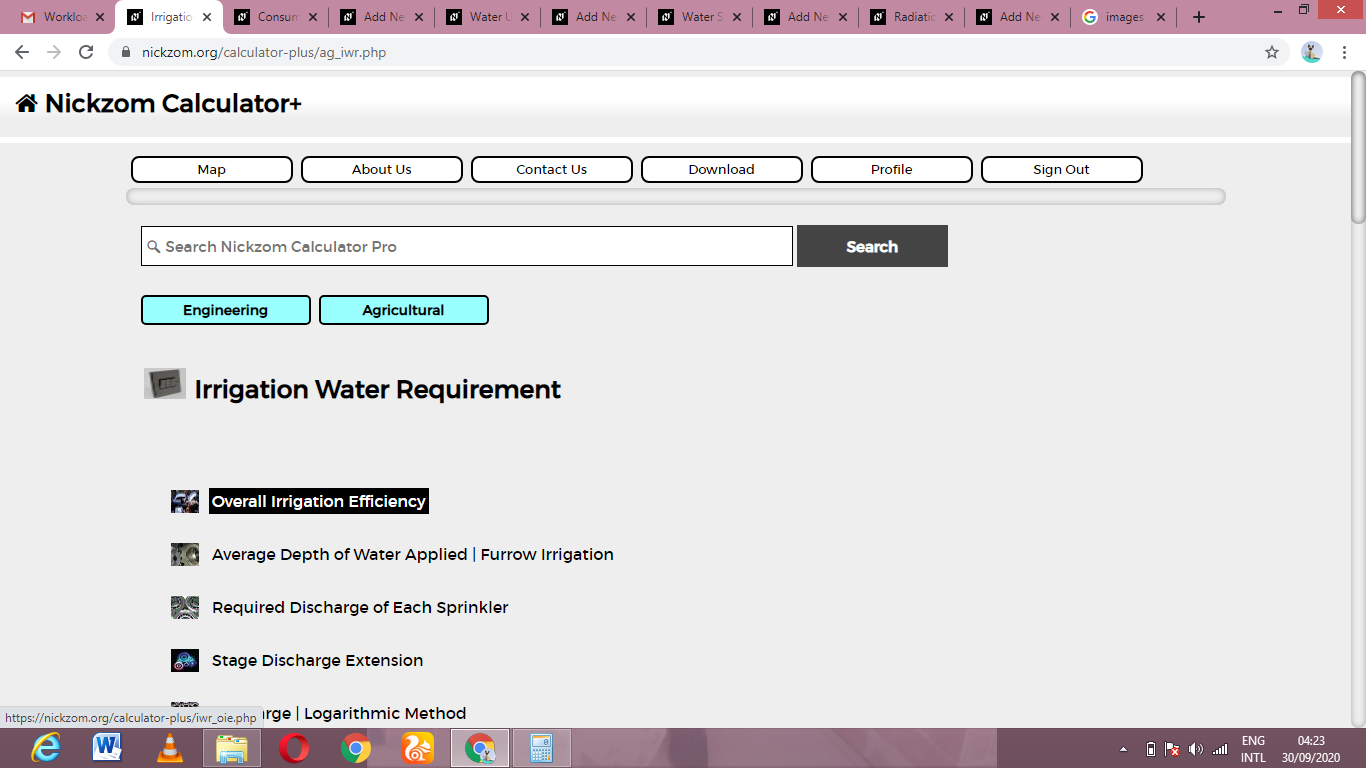This screenshot has width=1366, height=768.
Task: Click the ENG INTL language indicator
Action: pyautogui.click(x=1254, y=749)
